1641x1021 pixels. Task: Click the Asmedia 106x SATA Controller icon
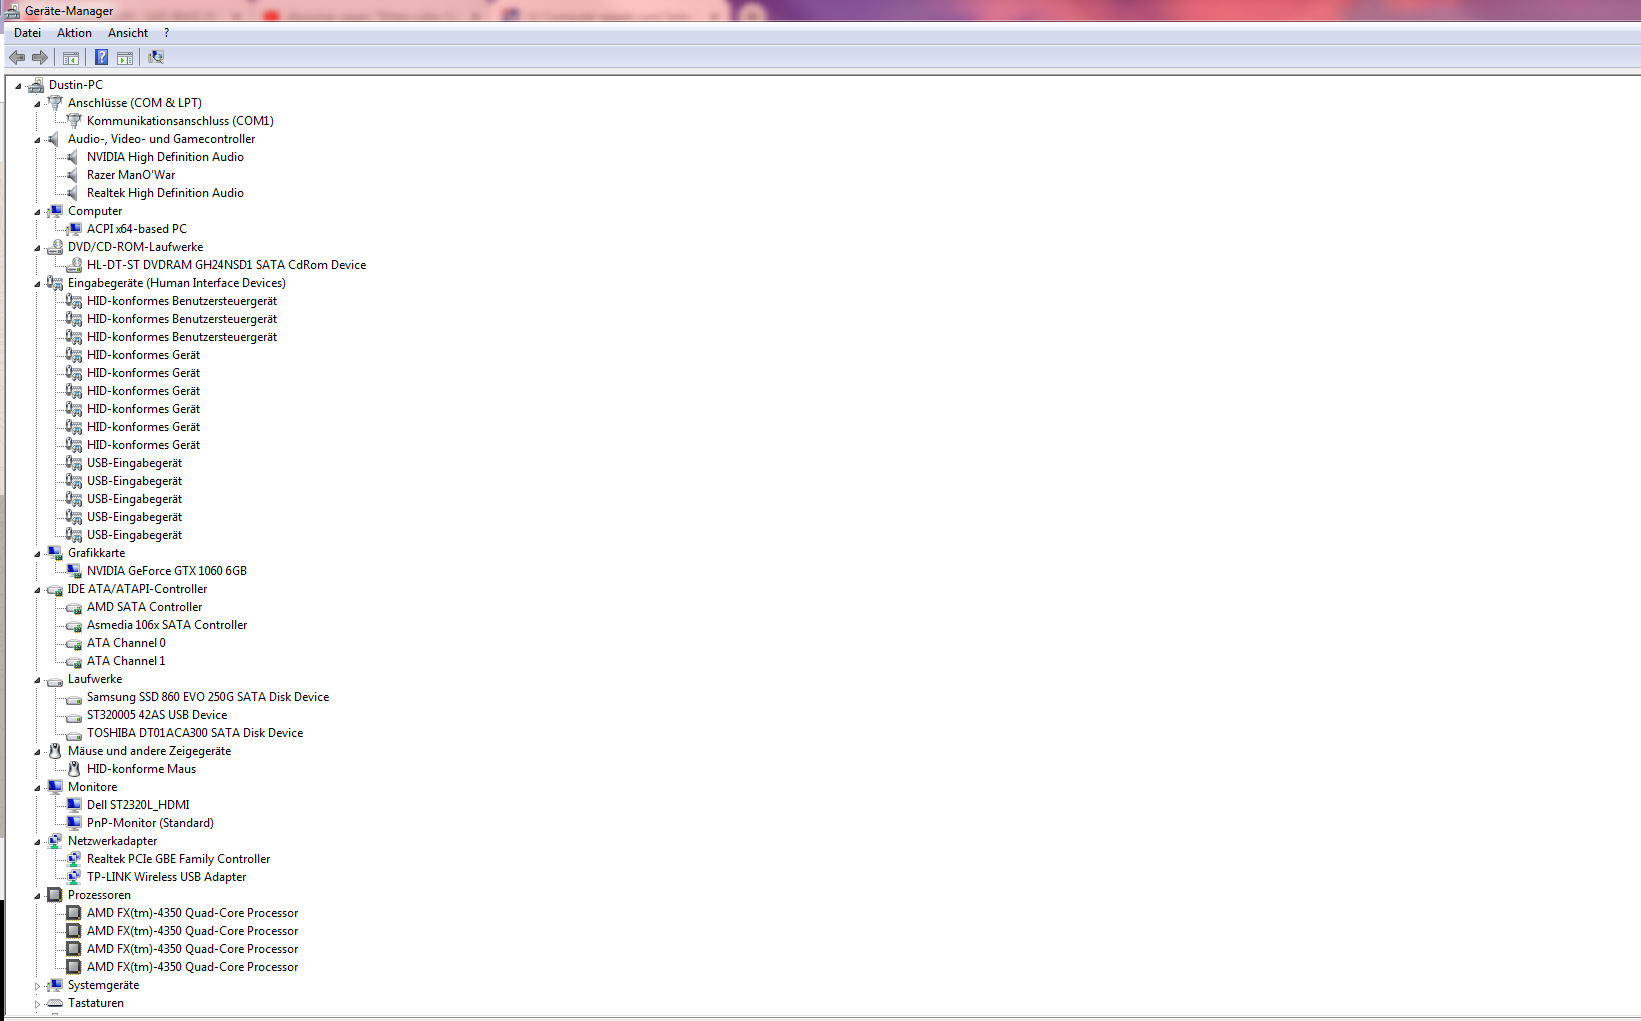pyautogui.click(x=74, y=625)
